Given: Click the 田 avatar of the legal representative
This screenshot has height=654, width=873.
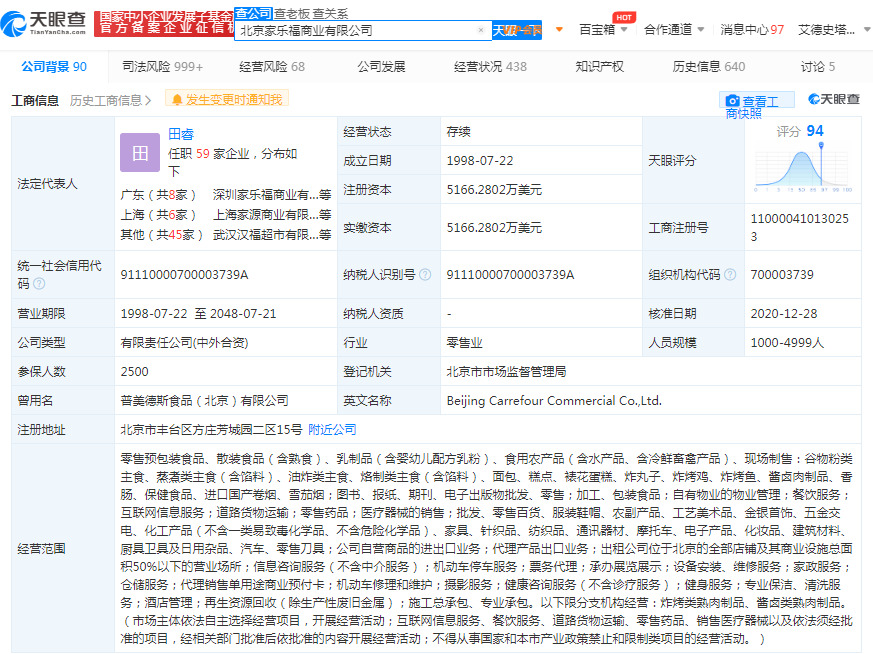Looking at the screenshot, I should point(140,153).
